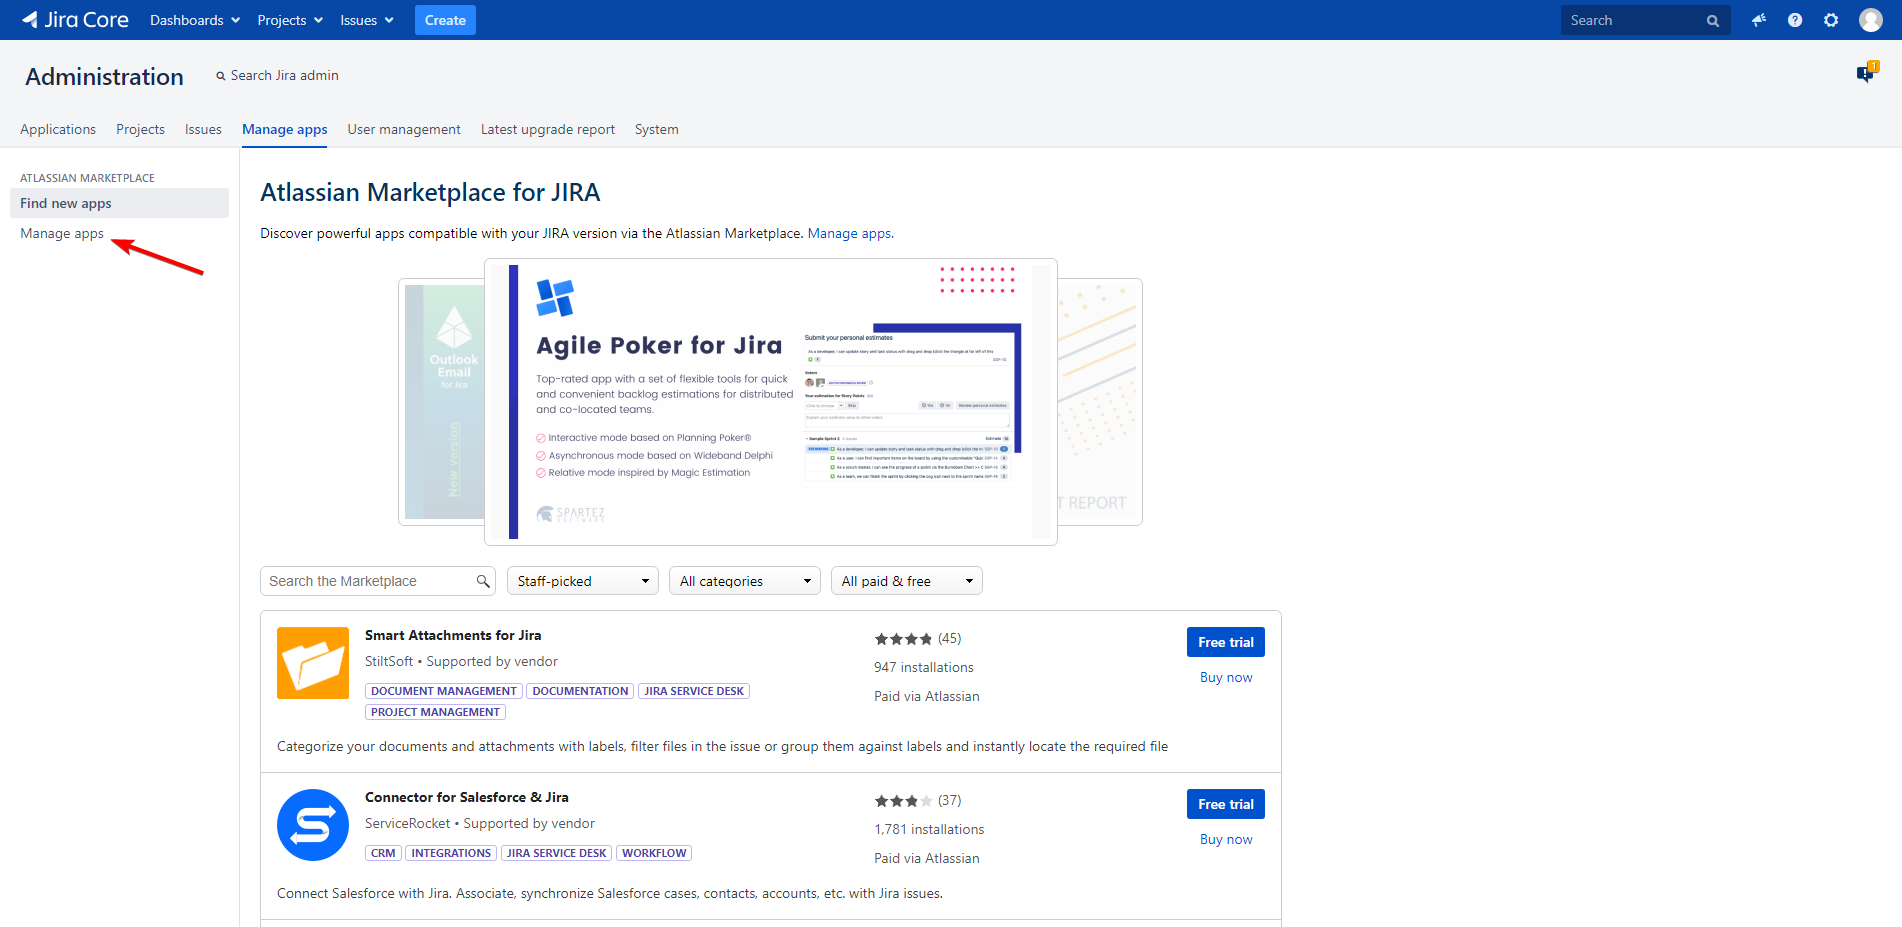Viewport: 1902px width, 927px height.
Task: Click the Smart Attachments folder icon
Action: pos(313,663)
